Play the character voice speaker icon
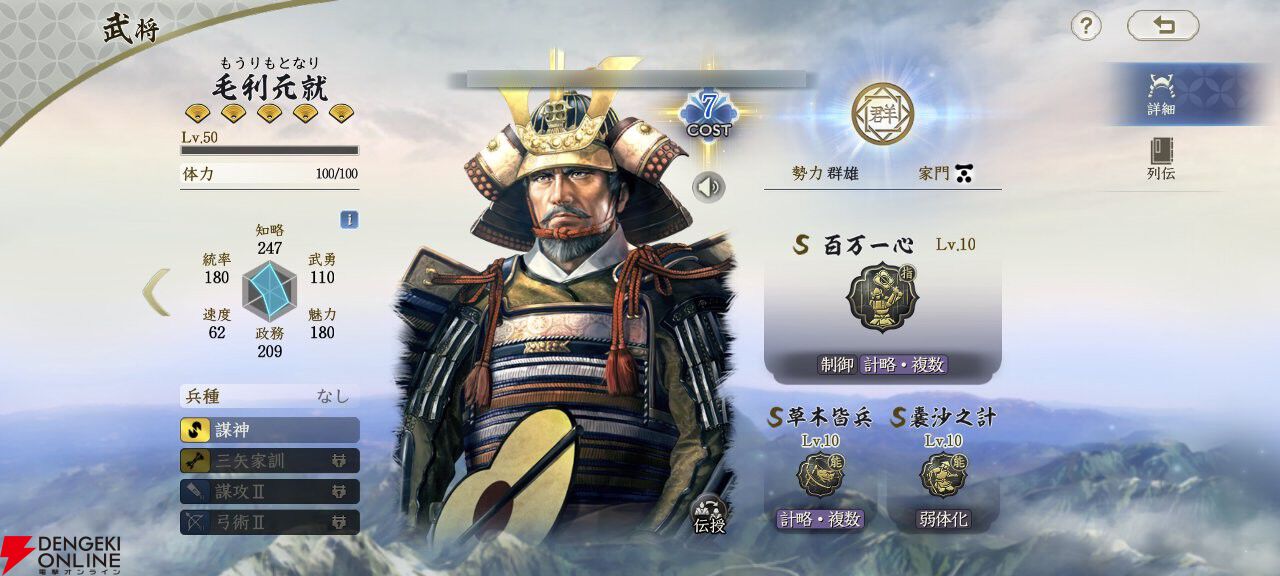Image resolution: width=1280 pixels, height=576 pixels. [708, 186]
